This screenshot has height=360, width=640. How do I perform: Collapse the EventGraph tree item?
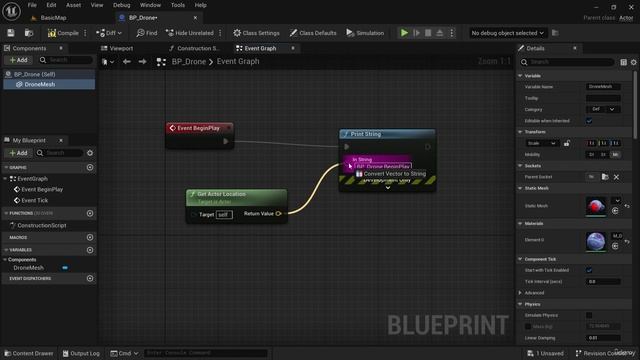[5, 179]
